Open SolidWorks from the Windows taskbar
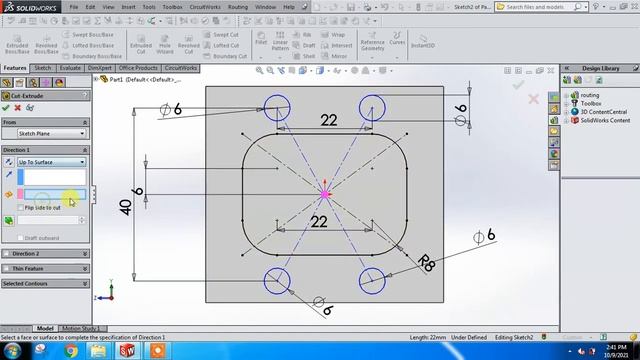The width and height of the screenshot is (640, 360). pos(127,351)
